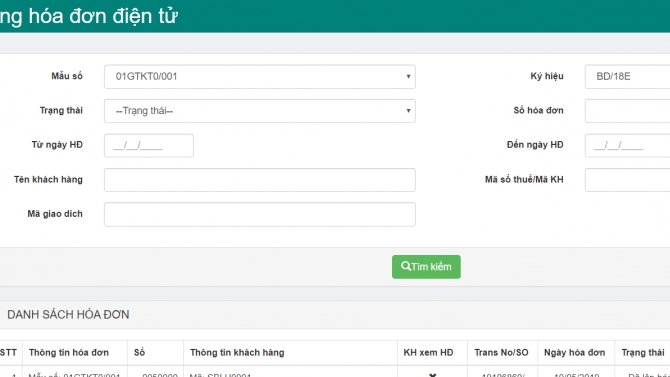
Task: Open the Mẫu số dropdown
Action: (260, 77)
